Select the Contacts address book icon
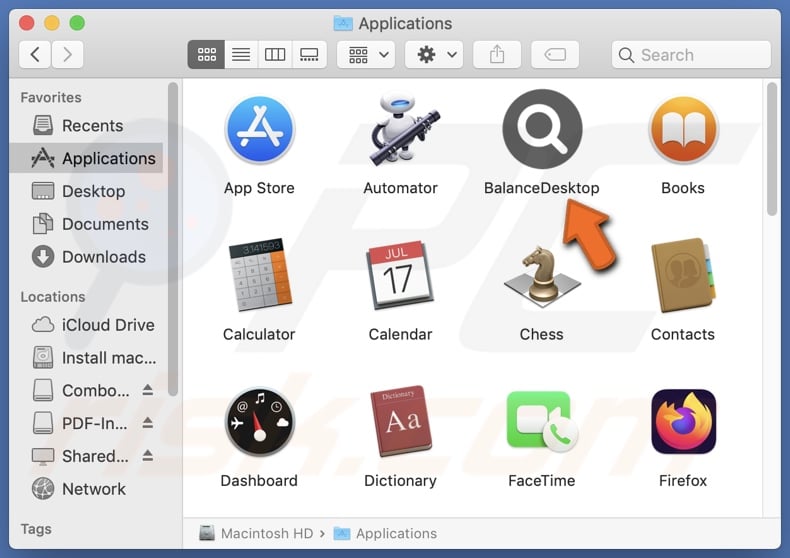The height and width of the screenshot is (558, 790). pyautogui.click(x=683, y=275)
